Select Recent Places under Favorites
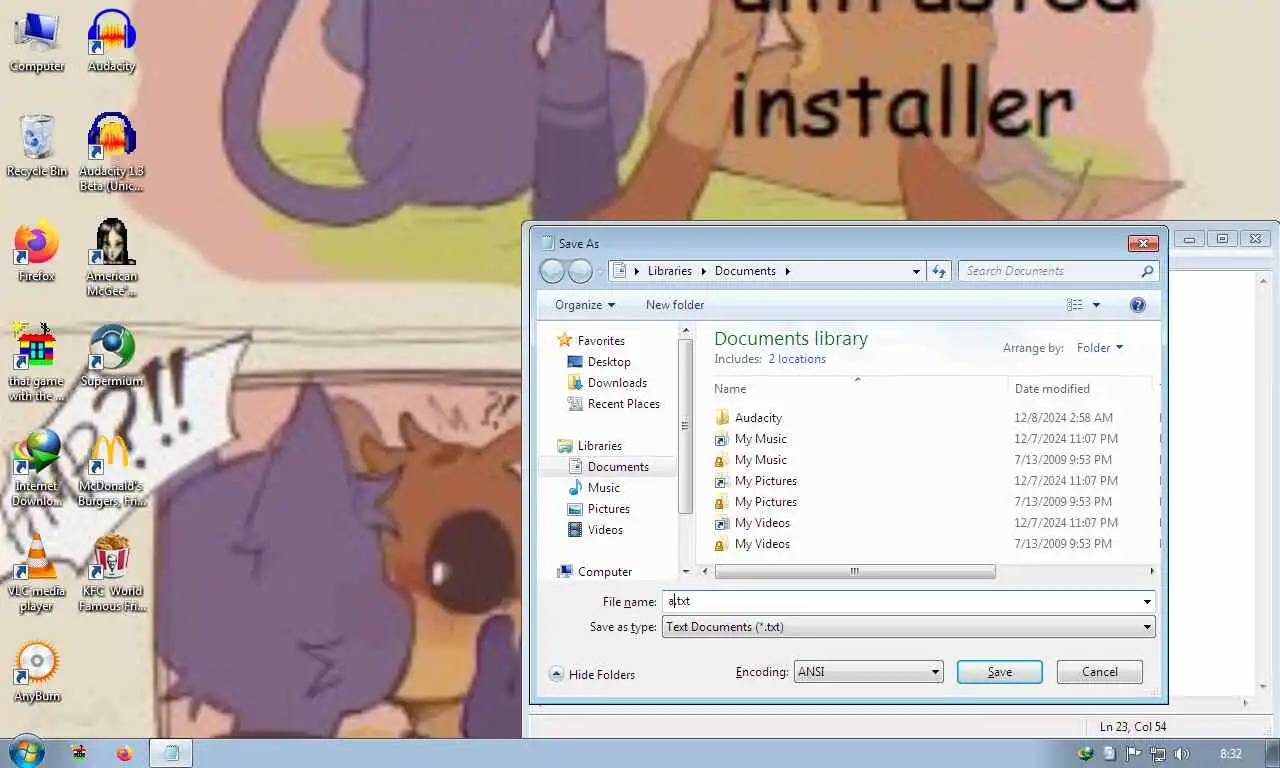 coord(624,404)
